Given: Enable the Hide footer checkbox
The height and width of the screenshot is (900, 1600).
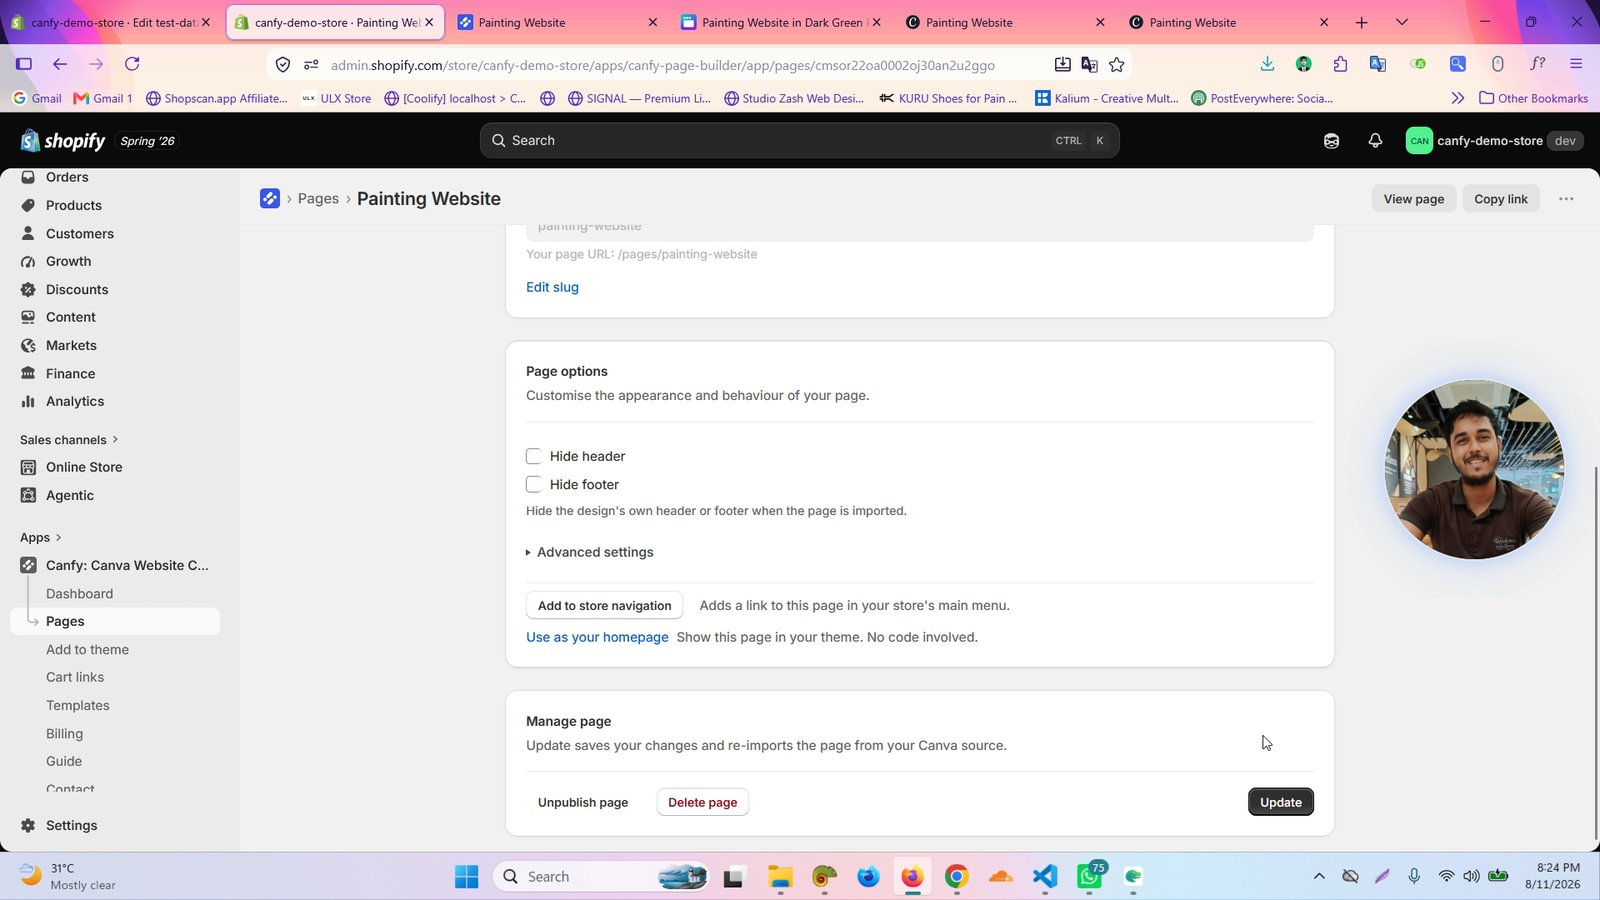Looking at the screenshot, I should (534, 484).
